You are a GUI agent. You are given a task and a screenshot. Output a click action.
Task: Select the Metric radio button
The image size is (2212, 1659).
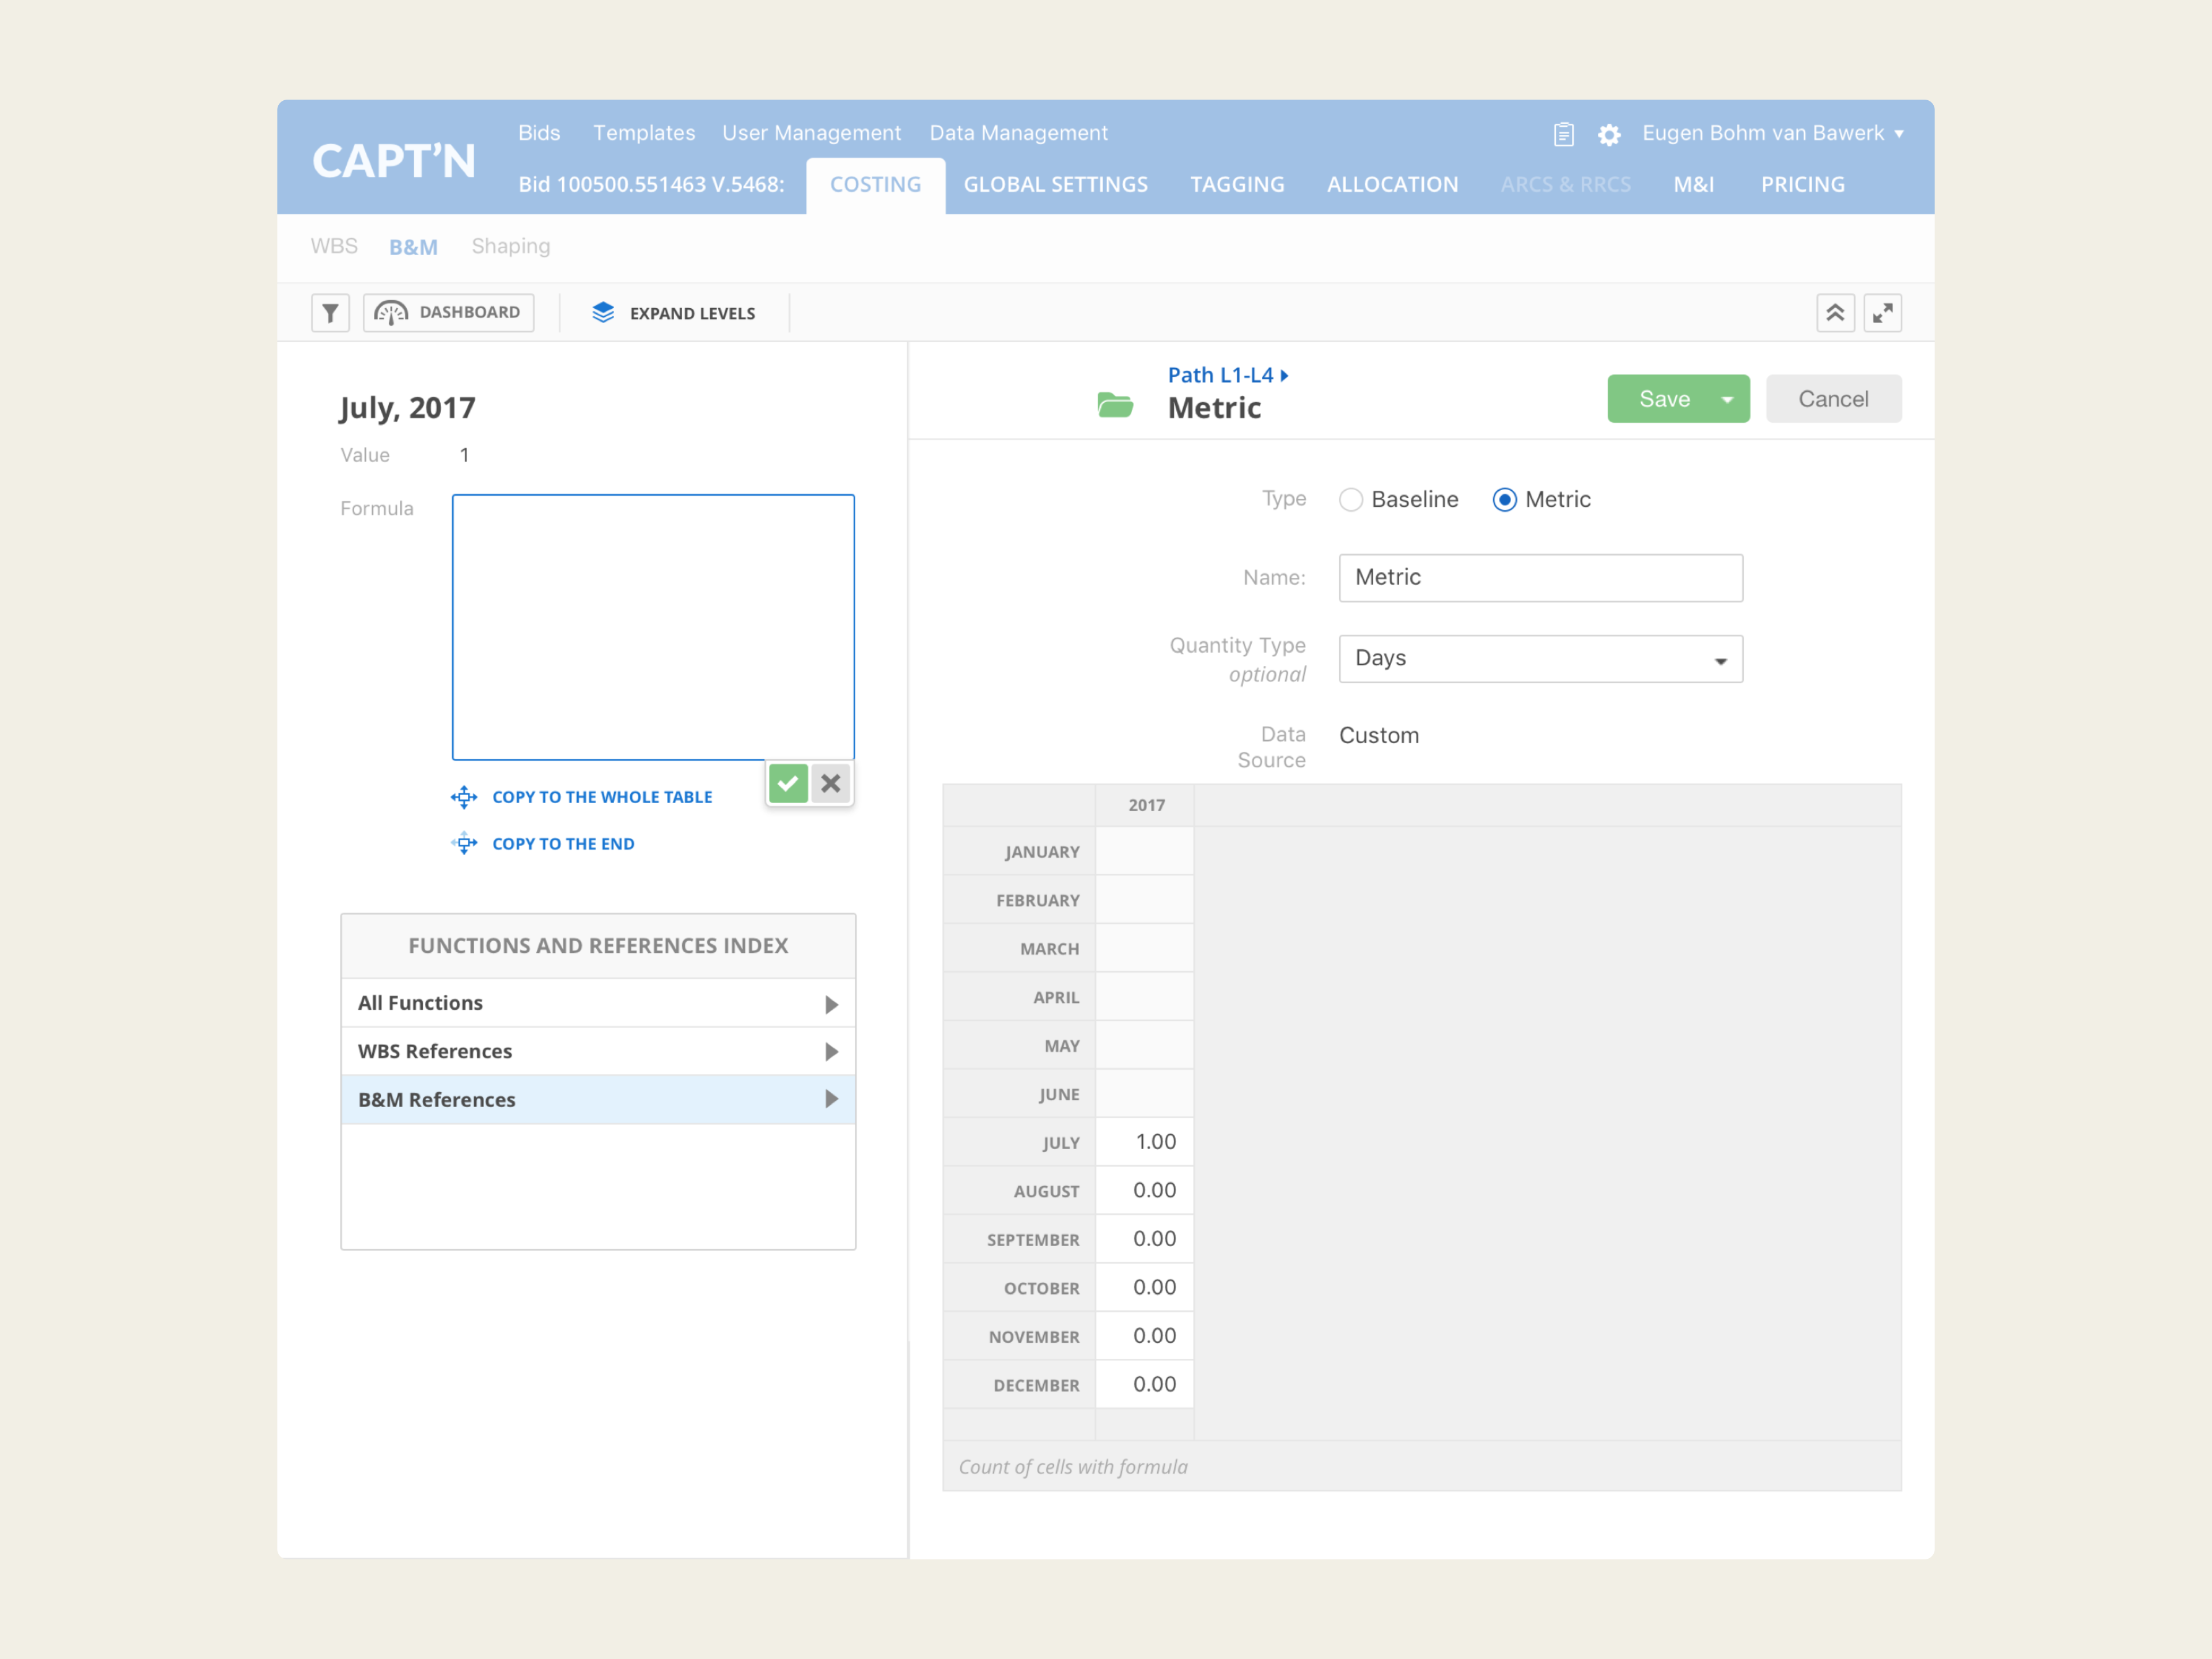(1504, 499)
